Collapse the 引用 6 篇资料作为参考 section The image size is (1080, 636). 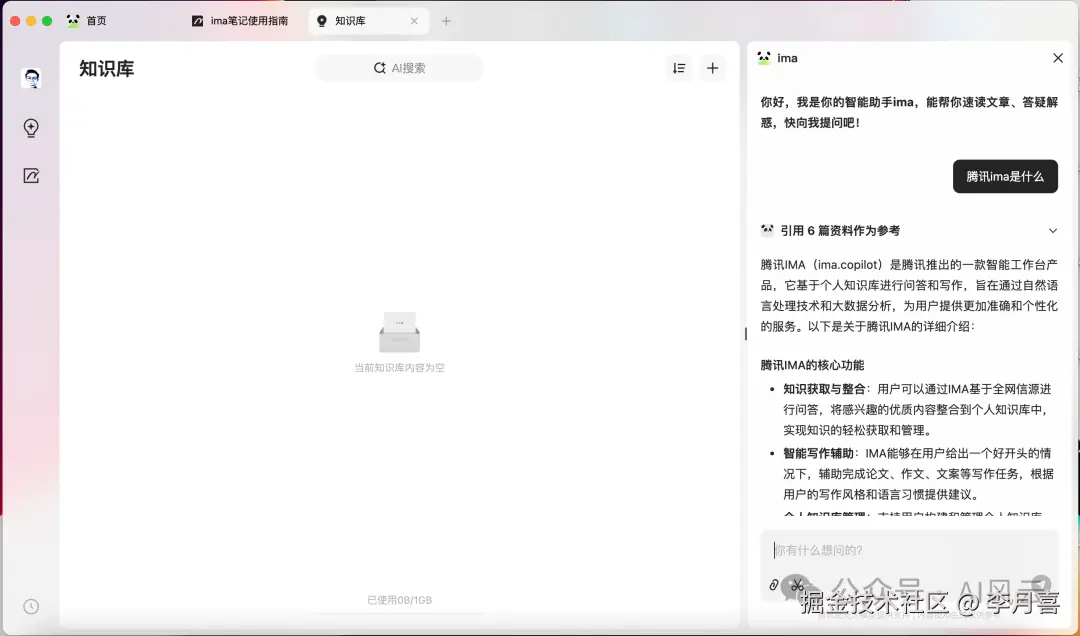[1053, 230]
